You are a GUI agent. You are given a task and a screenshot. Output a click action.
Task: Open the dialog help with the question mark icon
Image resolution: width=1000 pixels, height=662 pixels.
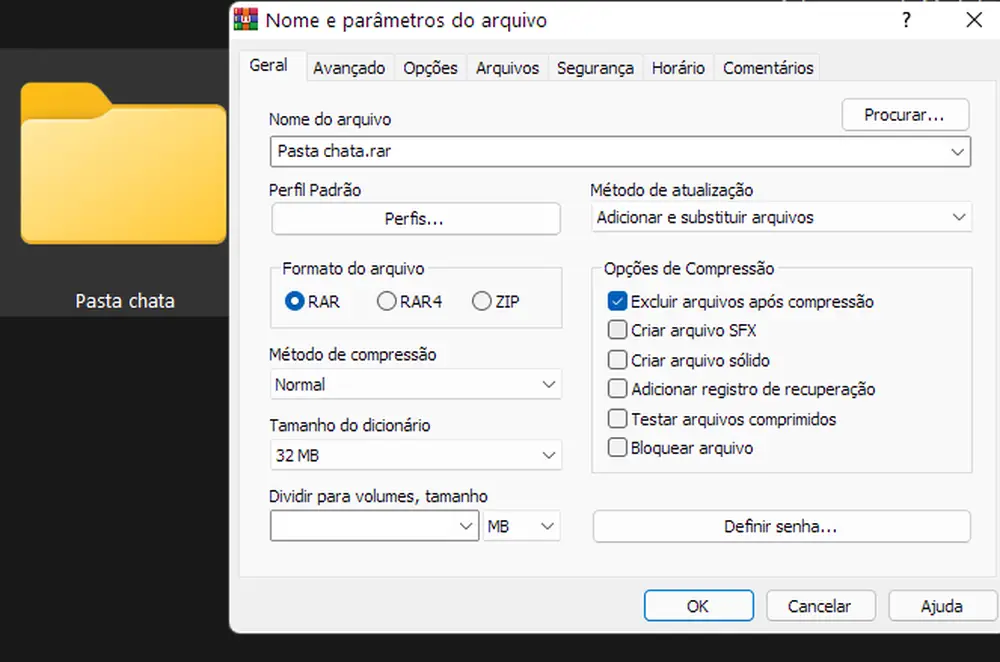tap(906, 19)
